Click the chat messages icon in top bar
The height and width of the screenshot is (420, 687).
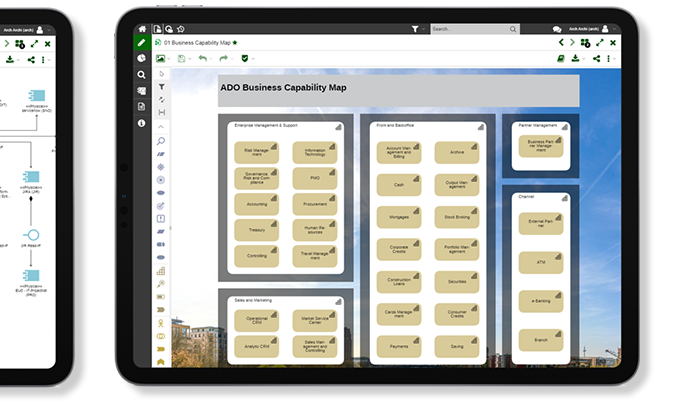(557, 29)
